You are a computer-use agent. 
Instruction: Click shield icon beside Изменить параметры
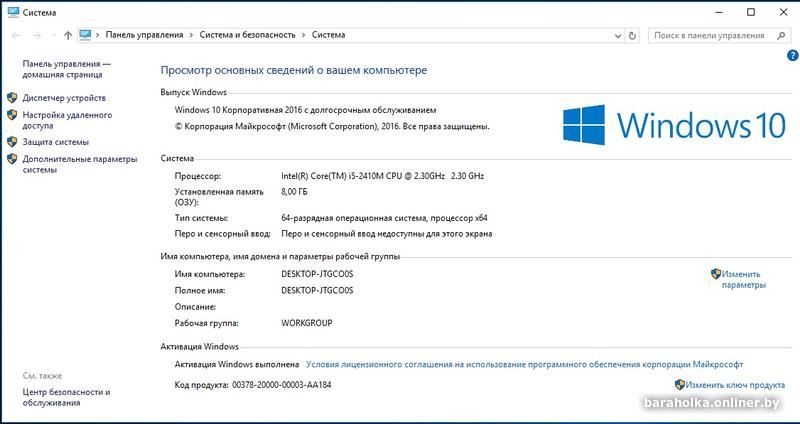pyautogui.click(x=716, y=274)
